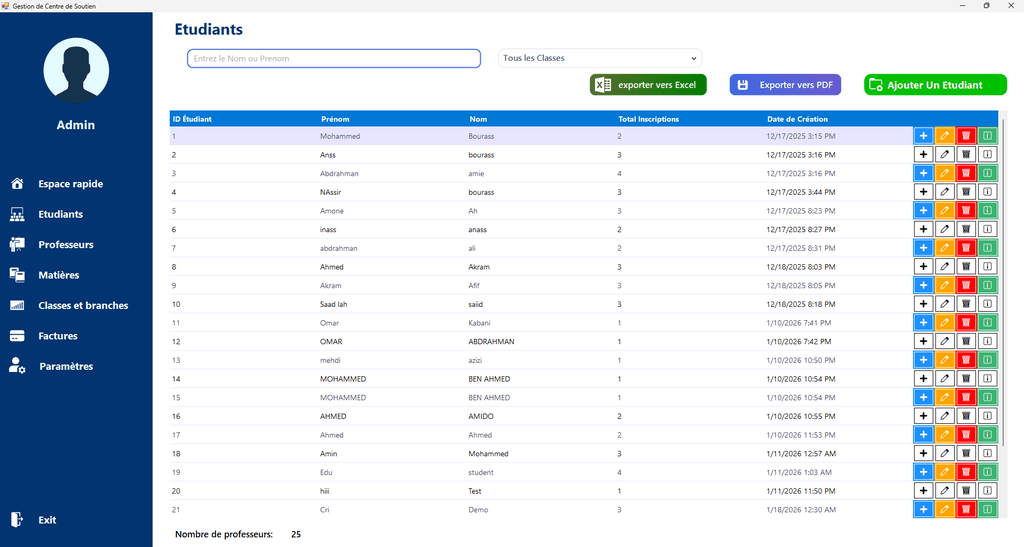Go to Professeurs in the sidebar
This screenshot has height=547, width=1024.
pyautogui.click(x=66, y=245)
